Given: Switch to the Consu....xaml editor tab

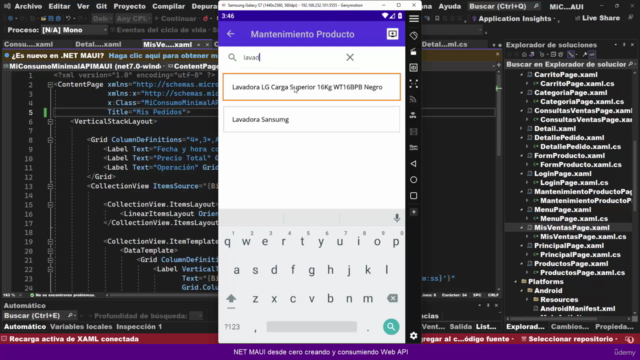Looking at the screenshot, I should 29,44.
